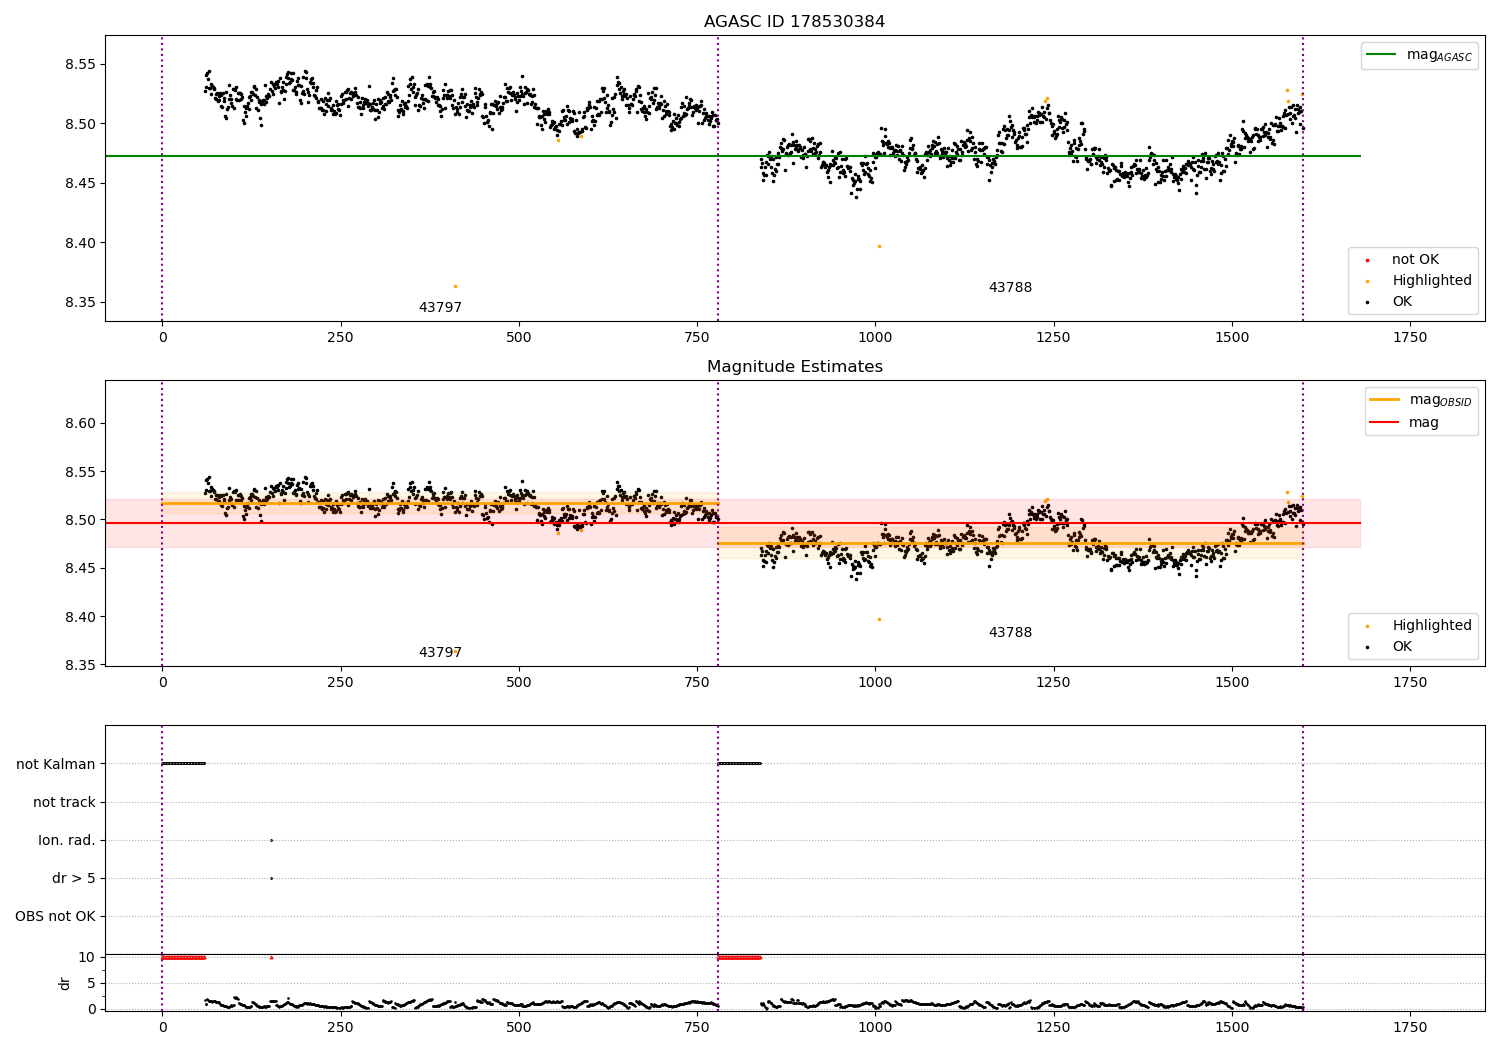Click the 8.60 y-tick label in middle plot
Screen dimensions: 1500x1050
[x=78, y=424]
